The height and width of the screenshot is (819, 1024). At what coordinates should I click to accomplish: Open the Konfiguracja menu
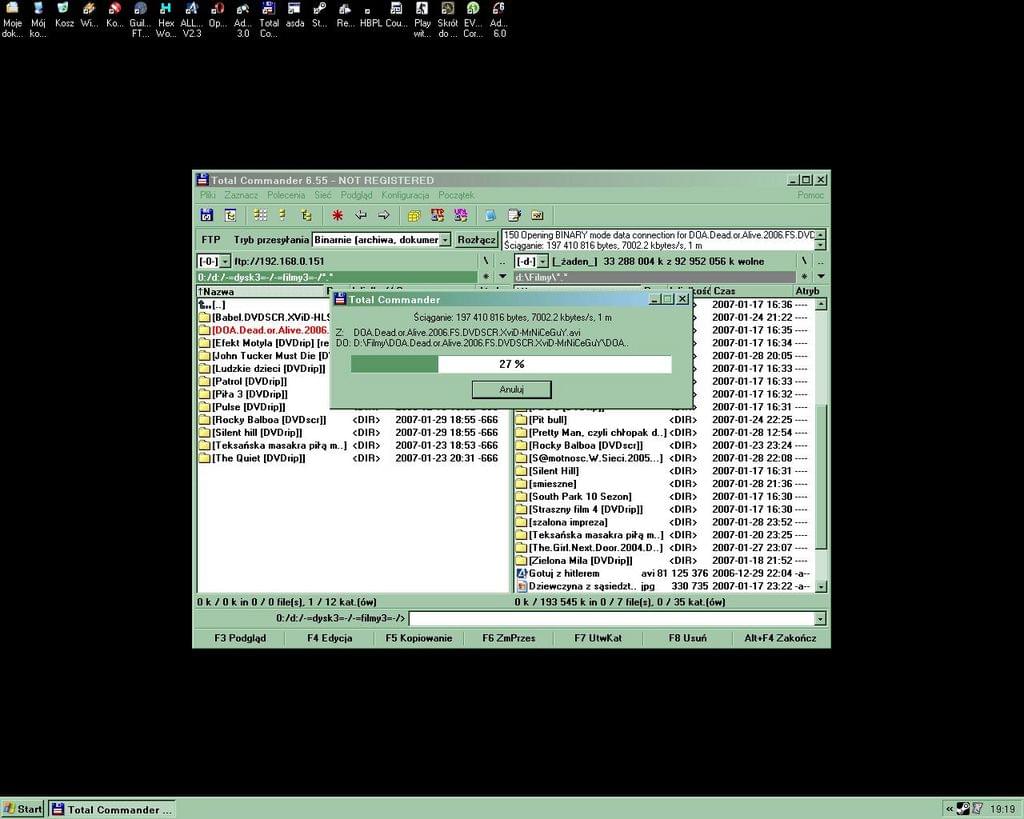(405, 195)
